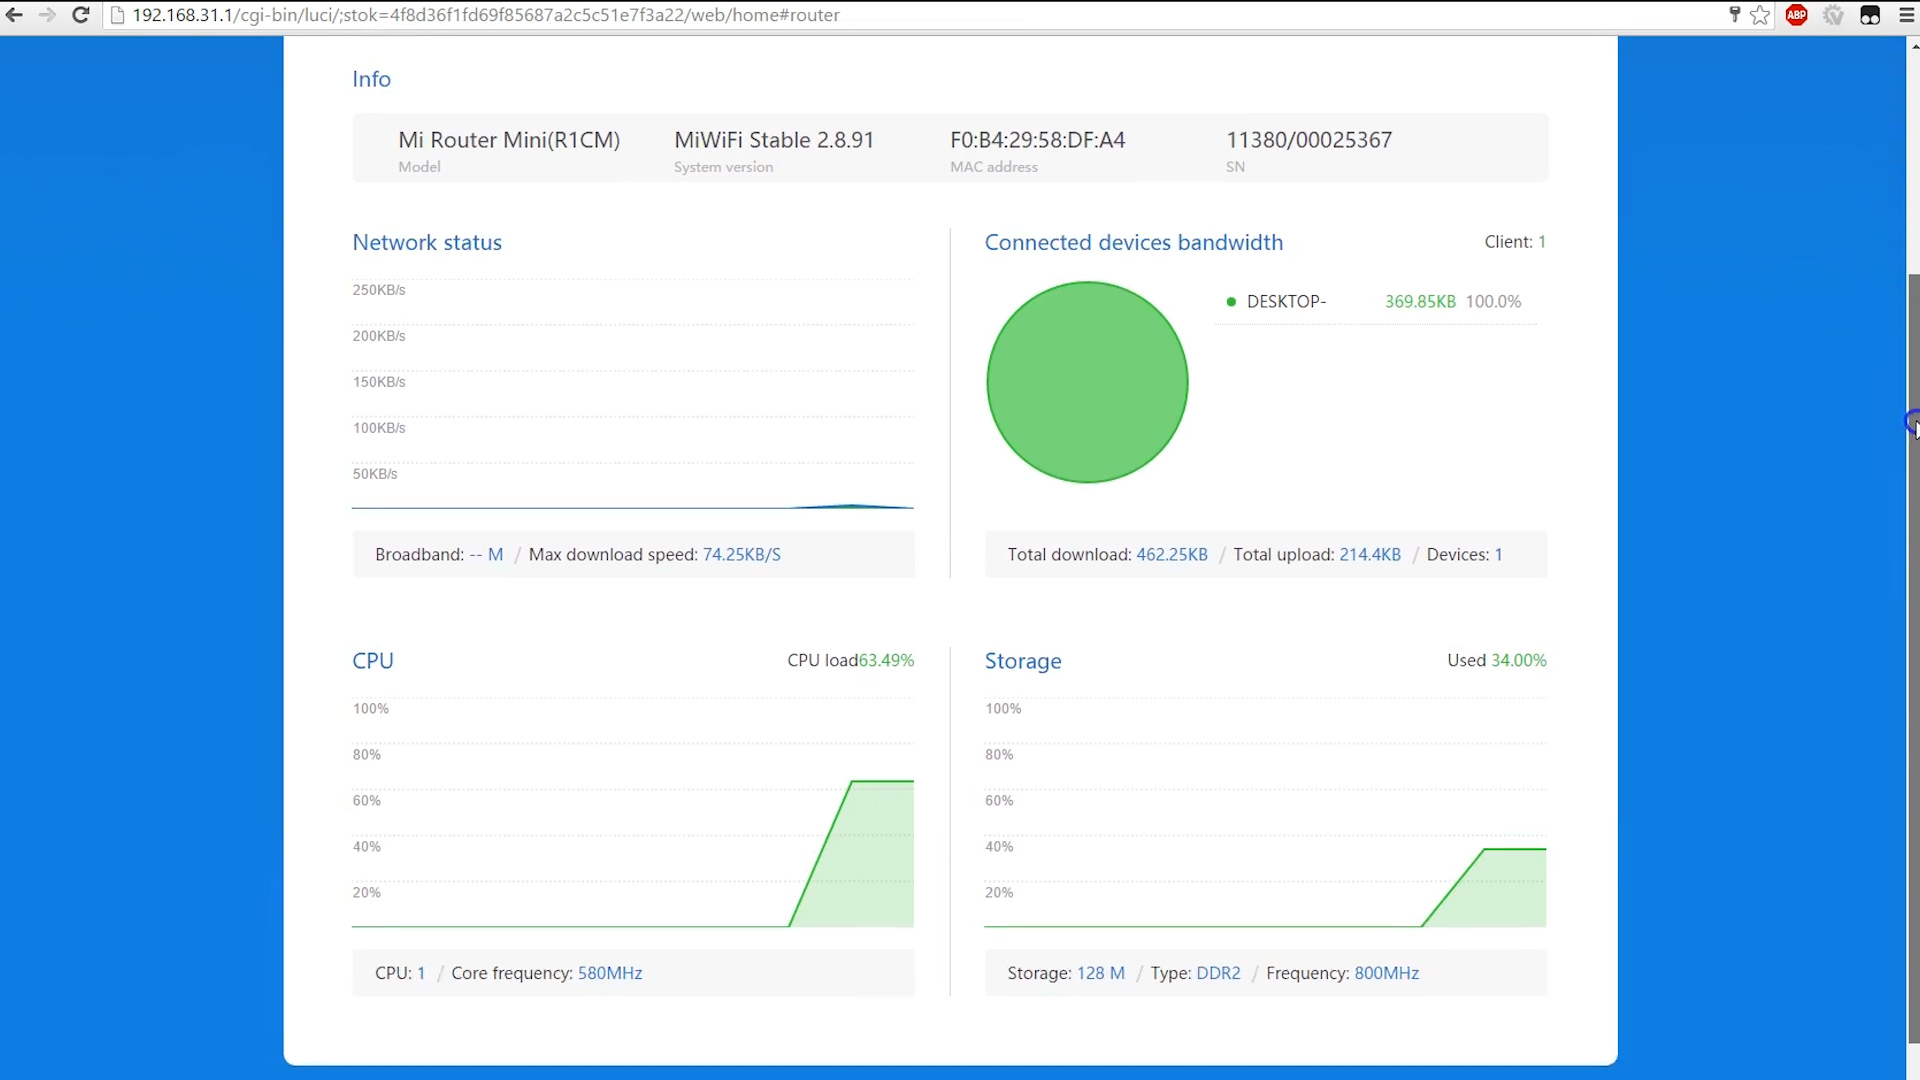Reload the router page

(x=81, y=15)
